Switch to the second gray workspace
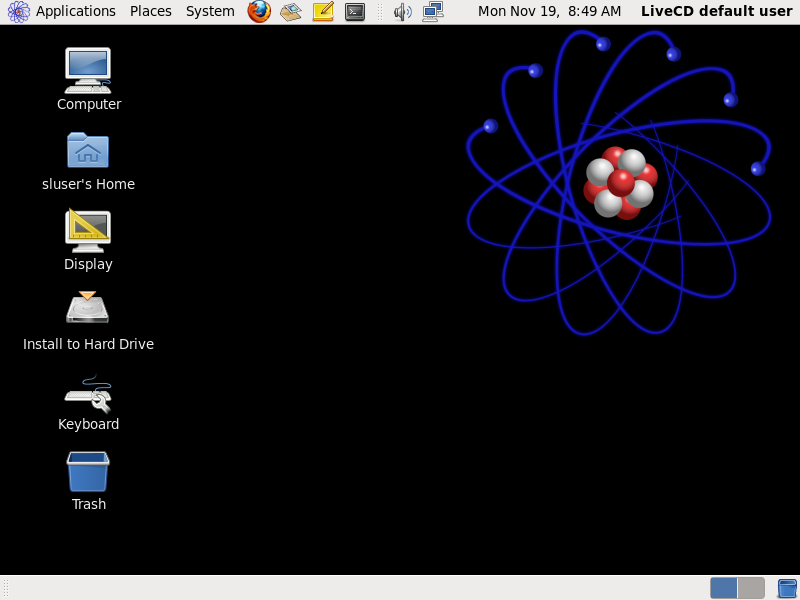This screenshot has width=800, height=600. tap(751, 588)
